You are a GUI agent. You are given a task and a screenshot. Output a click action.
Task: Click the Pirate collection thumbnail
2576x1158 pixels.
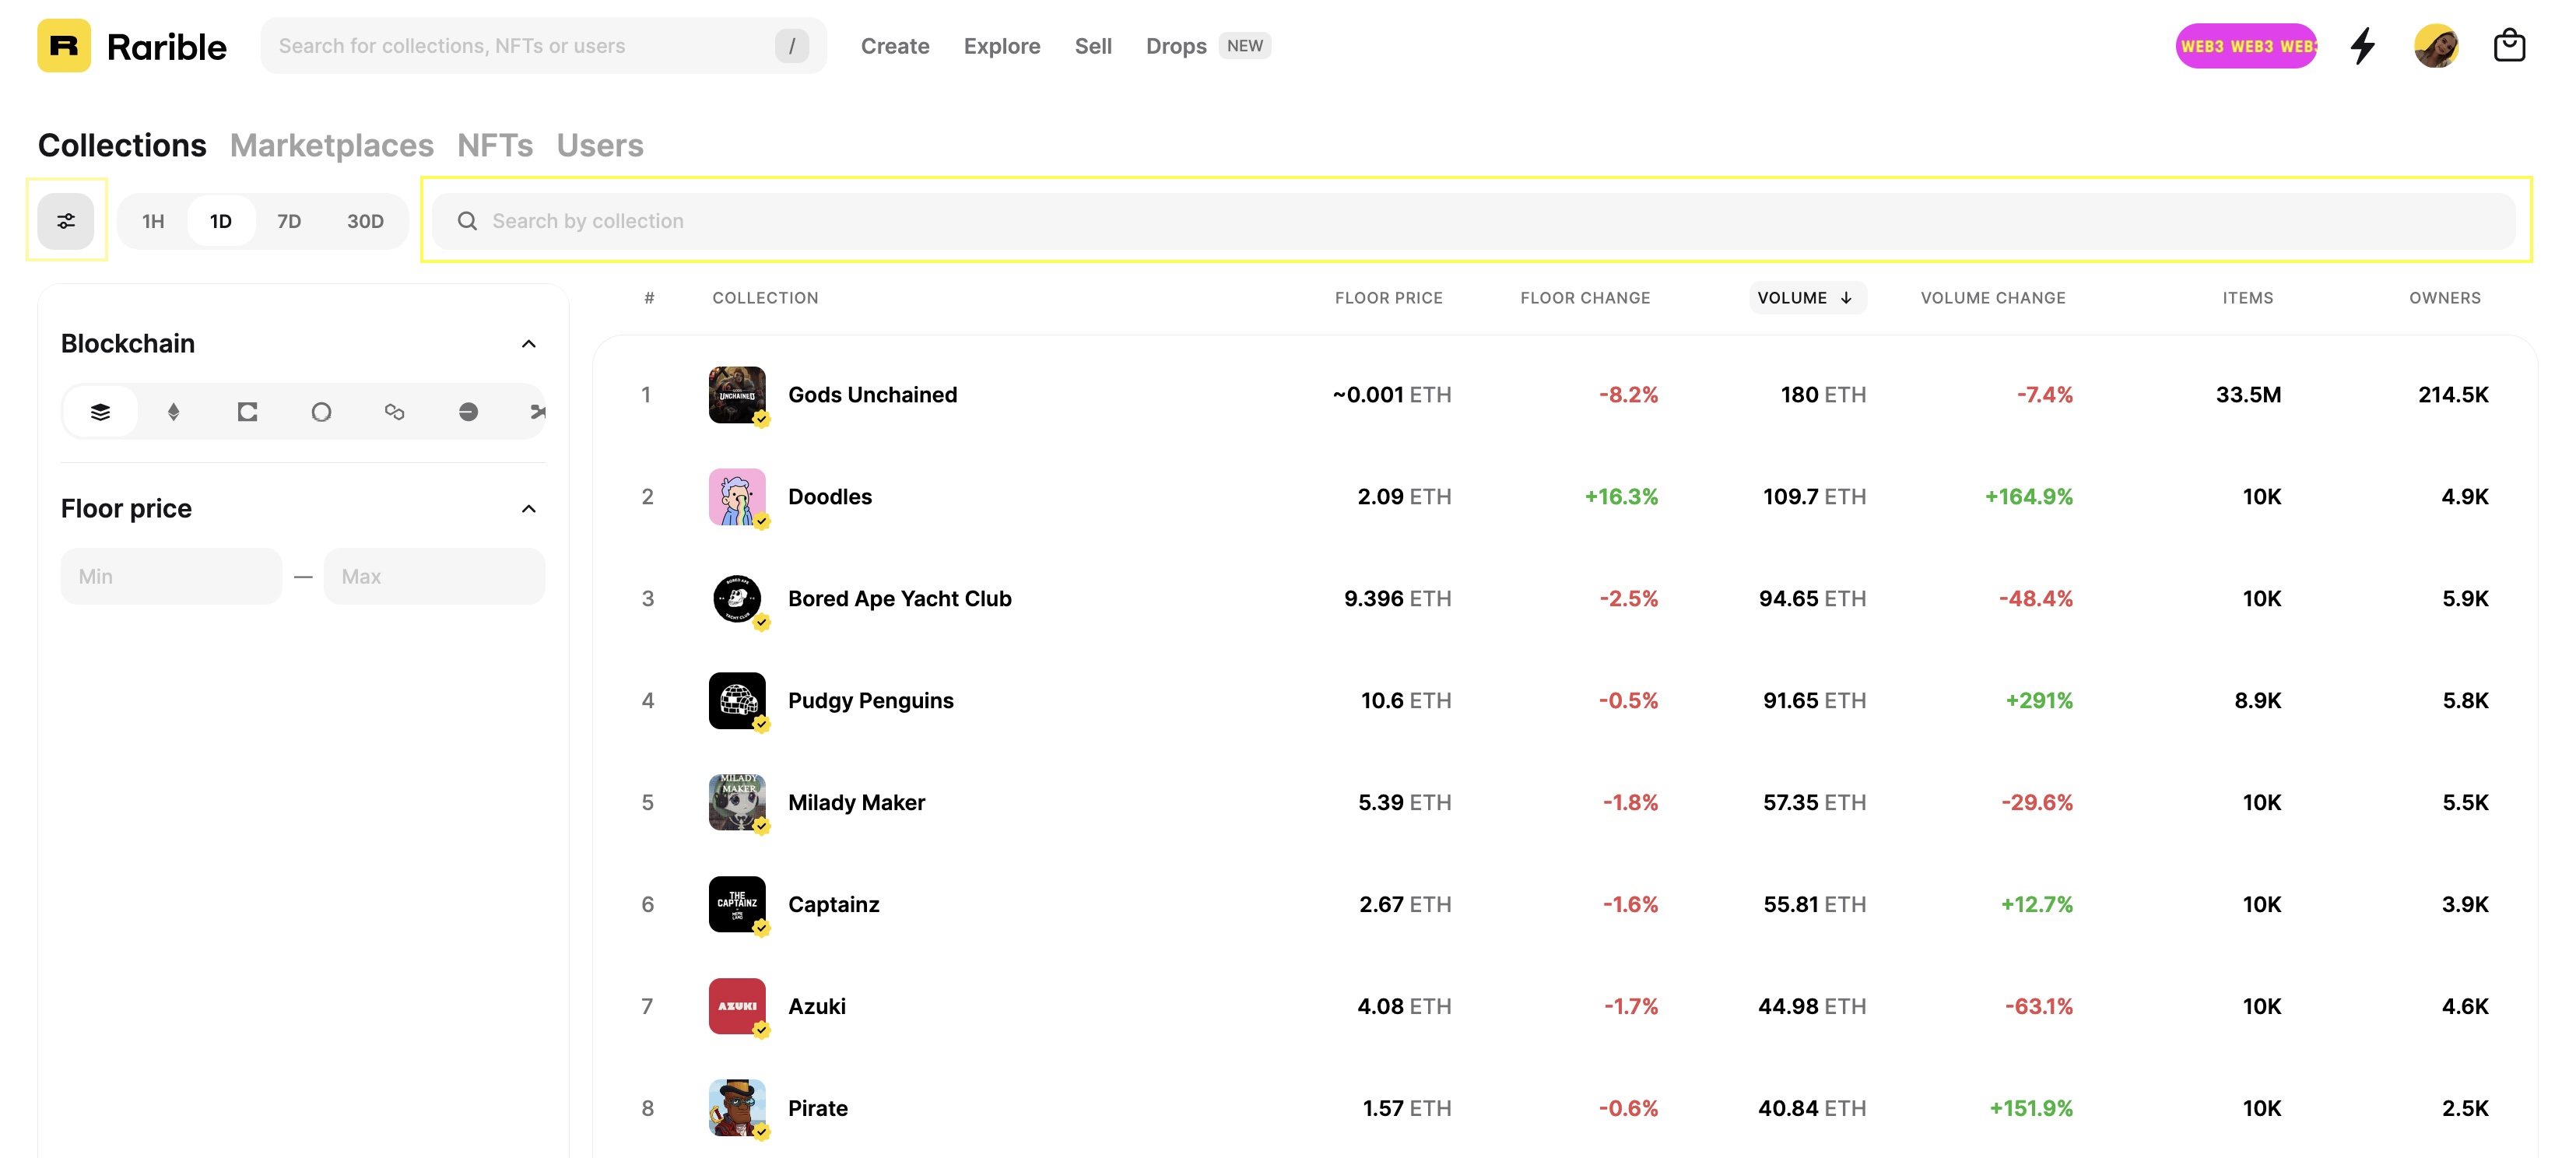point(737,1108)
